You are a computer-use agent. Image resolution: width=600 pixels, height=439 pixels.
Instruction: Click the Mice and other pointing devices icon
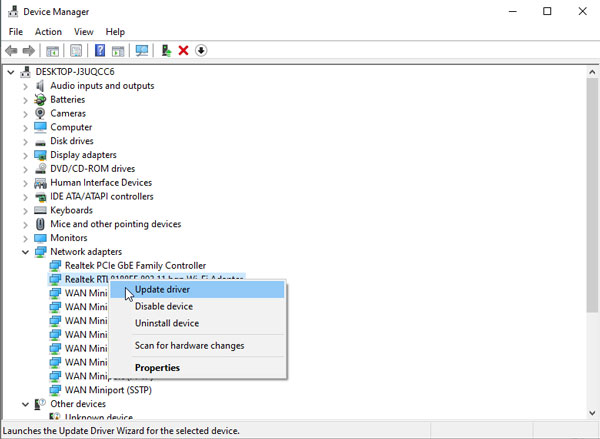point(40,224)
